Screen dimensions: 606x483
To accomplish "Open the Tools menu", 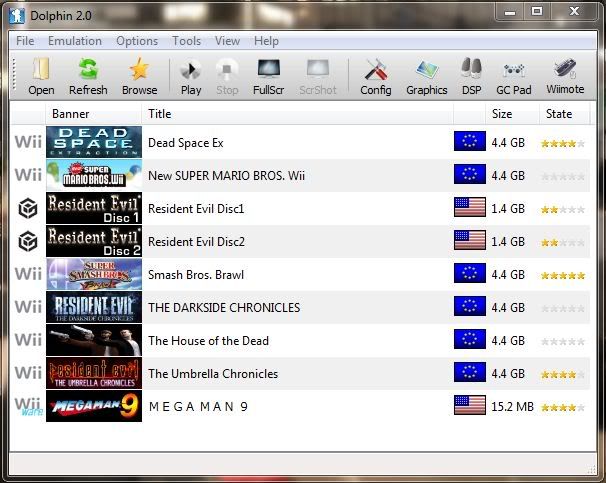I will point(187,41).
